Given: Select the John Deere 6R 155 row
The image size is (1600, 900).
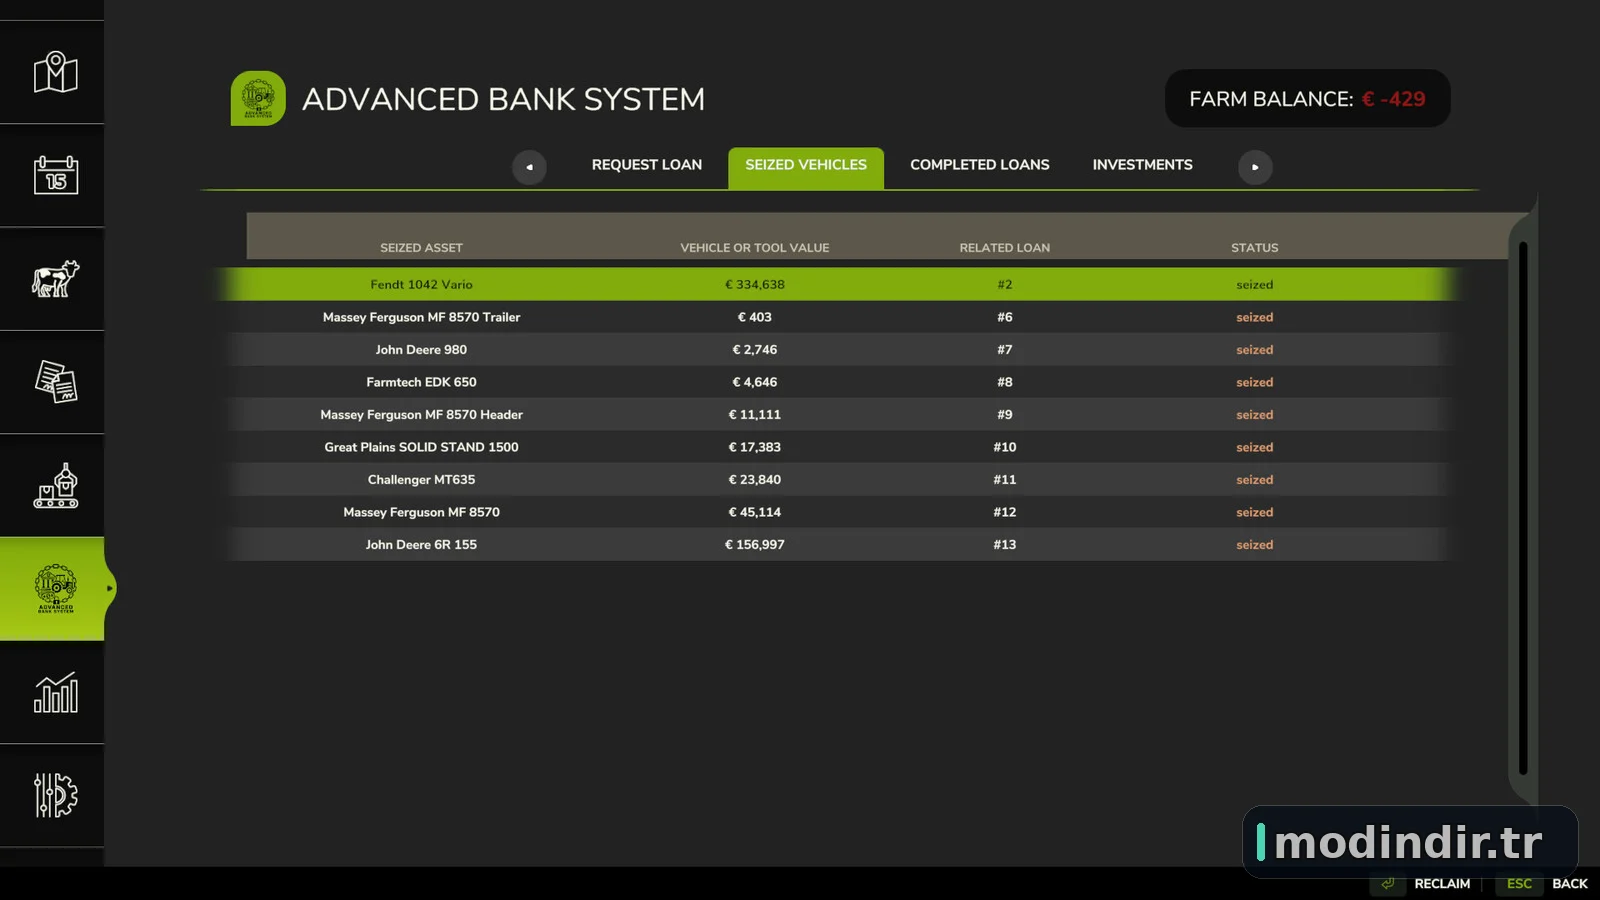Looking at the screenshot, I should click(x=840, y=544).
